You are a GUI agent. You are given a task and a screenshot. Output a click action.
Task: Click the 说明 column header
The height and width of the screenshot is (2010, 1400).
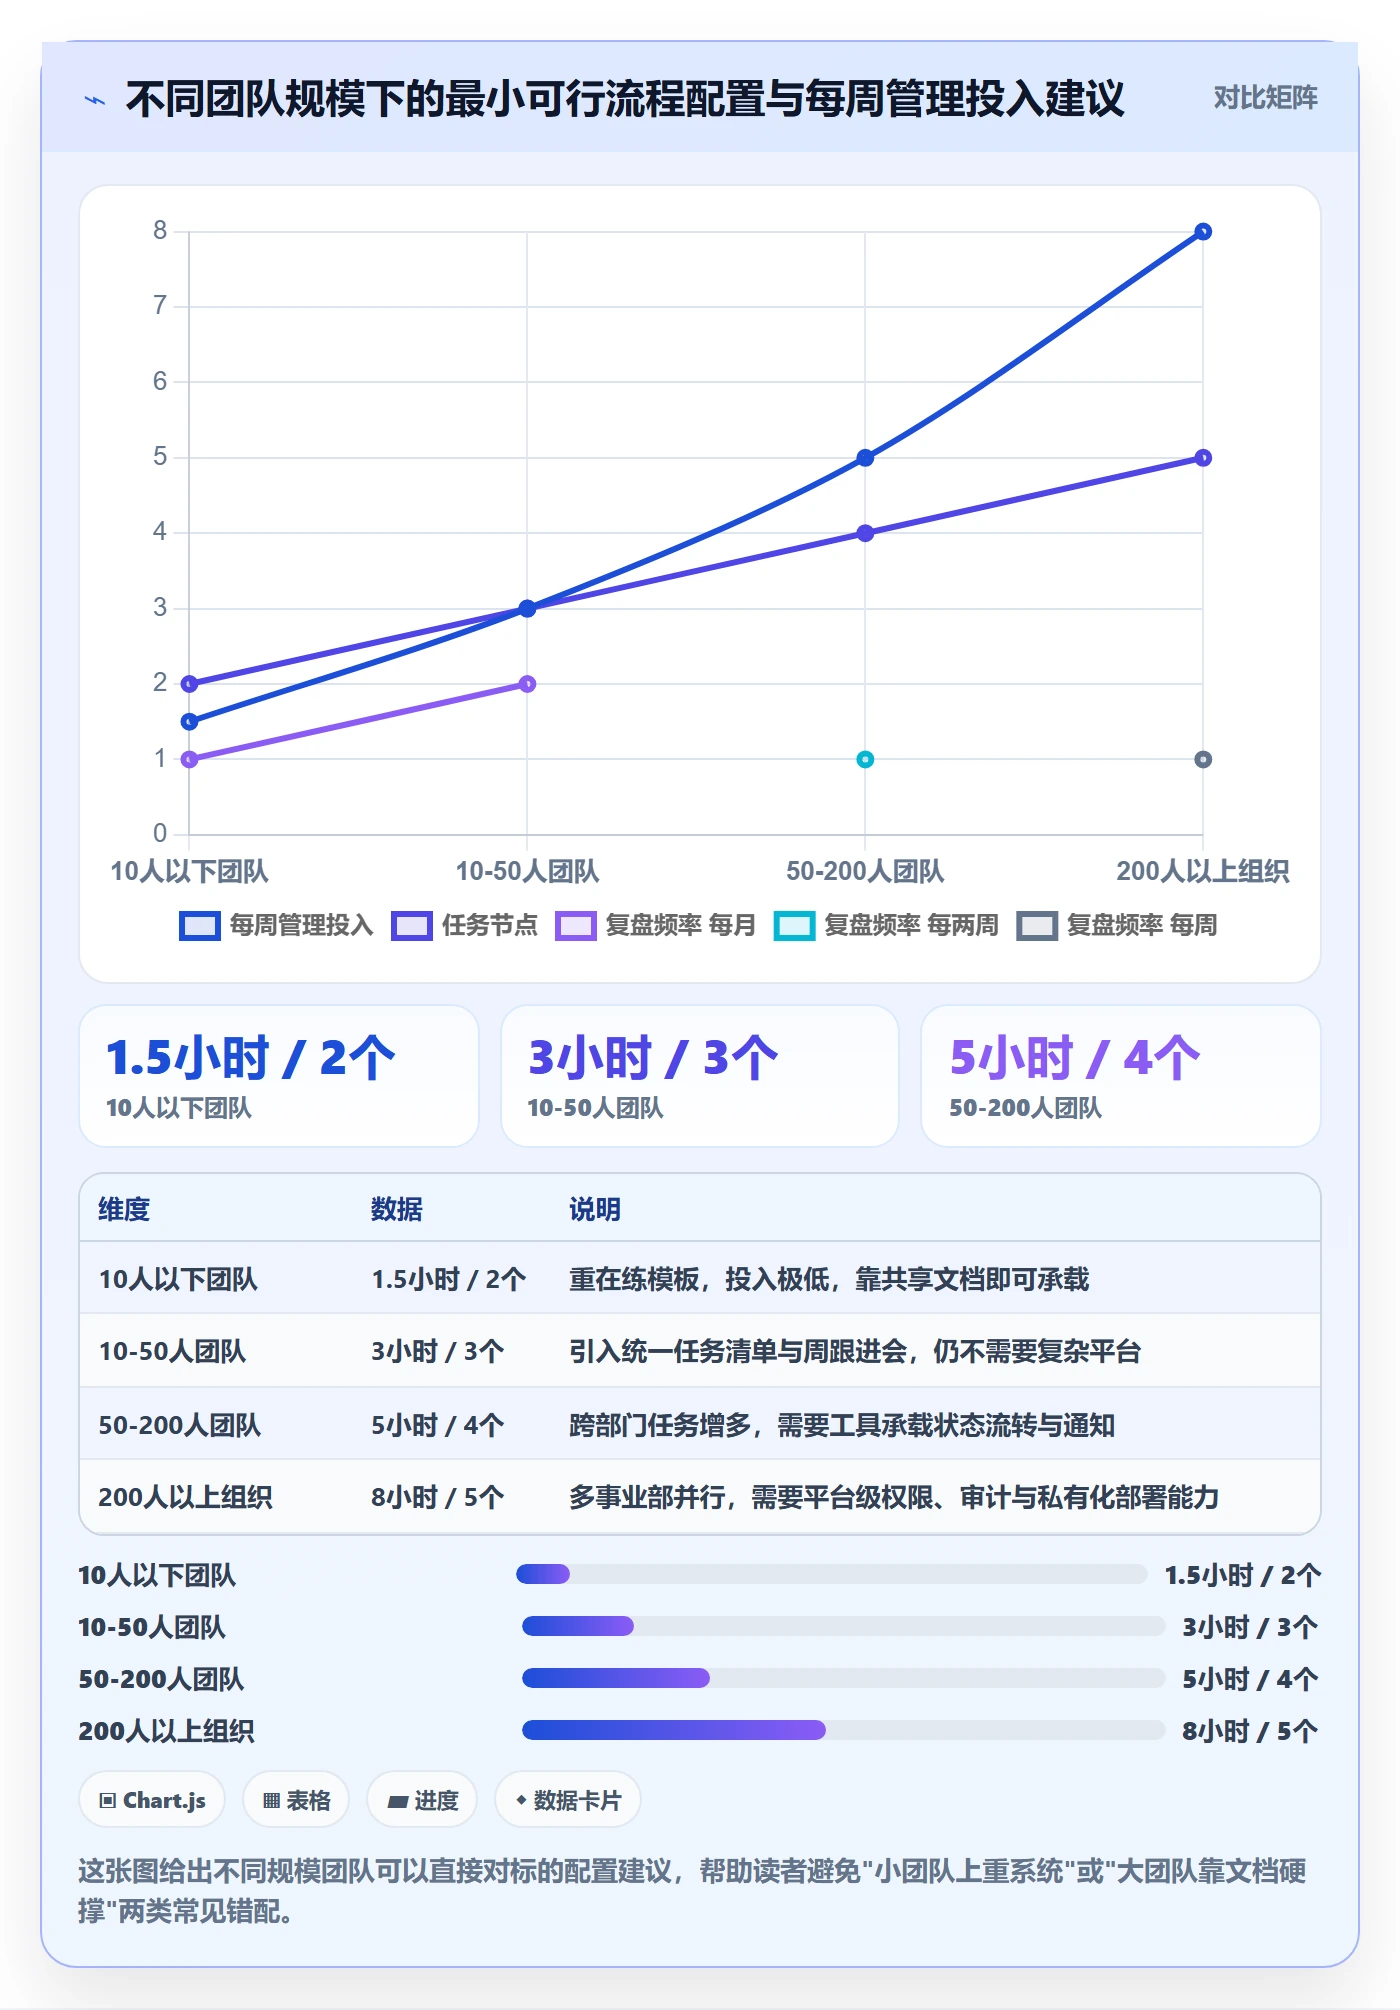pos(595,1209)
